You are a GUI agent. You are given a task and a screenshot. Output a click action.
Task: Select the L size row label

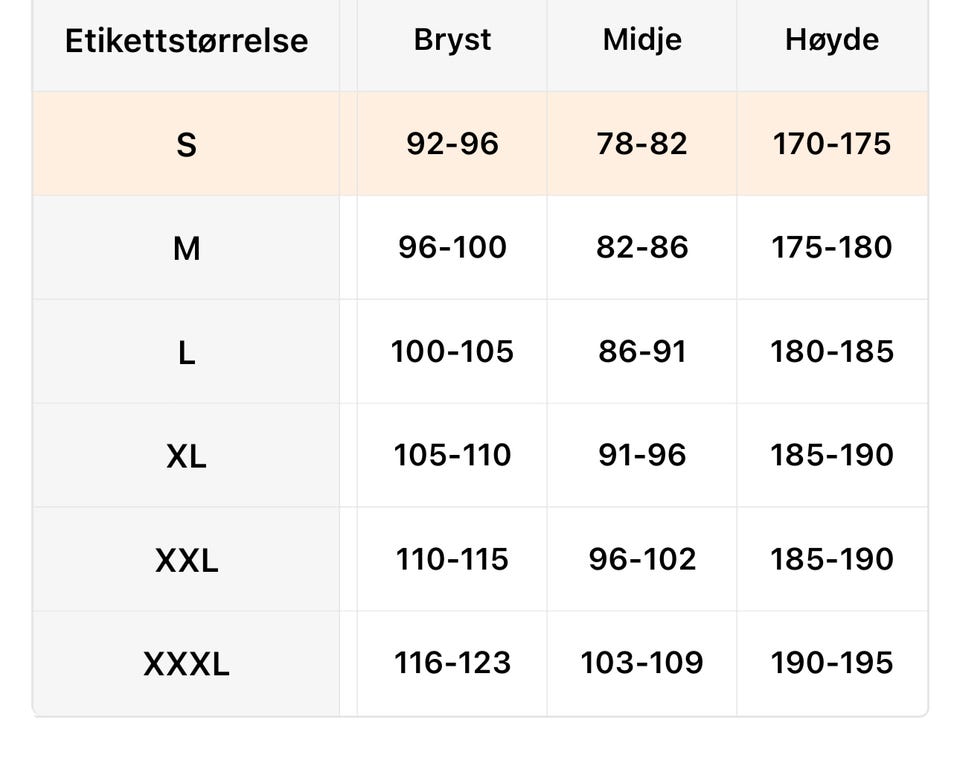[186, 353]
